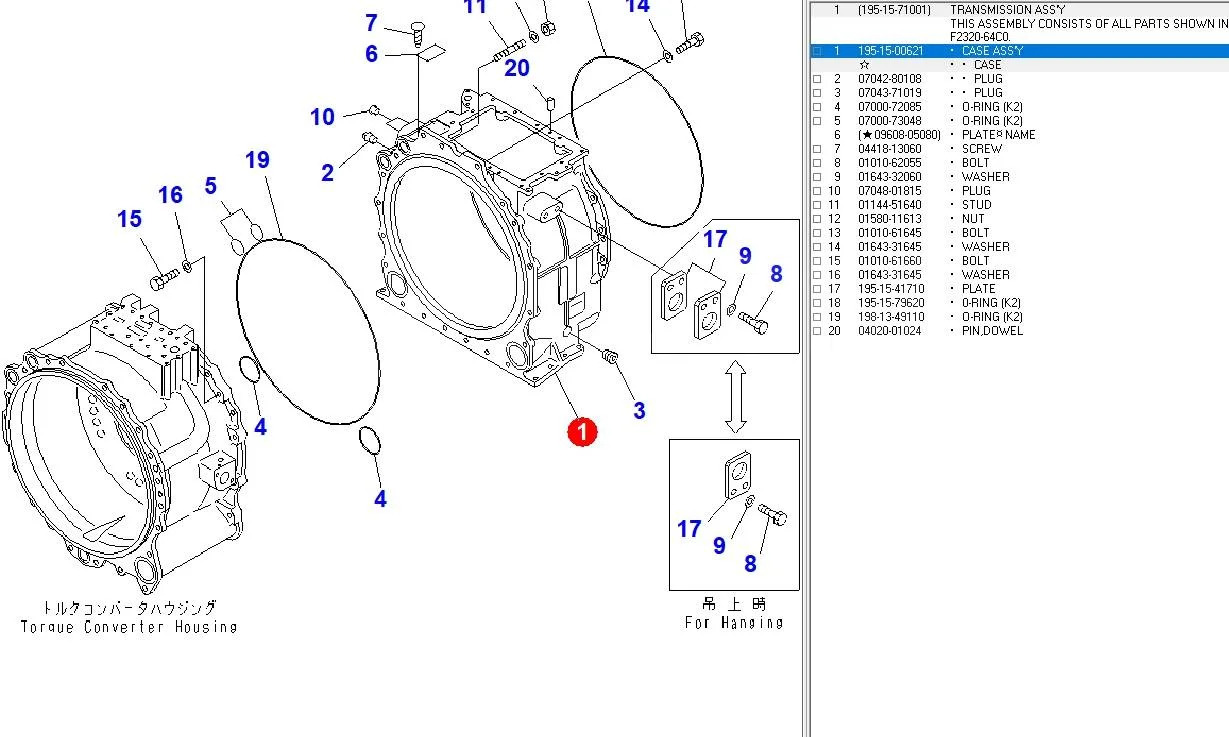1229x737 pixels.
Task: Check the box beside 07000-72085 O-RING
Action: coord(817,107)
